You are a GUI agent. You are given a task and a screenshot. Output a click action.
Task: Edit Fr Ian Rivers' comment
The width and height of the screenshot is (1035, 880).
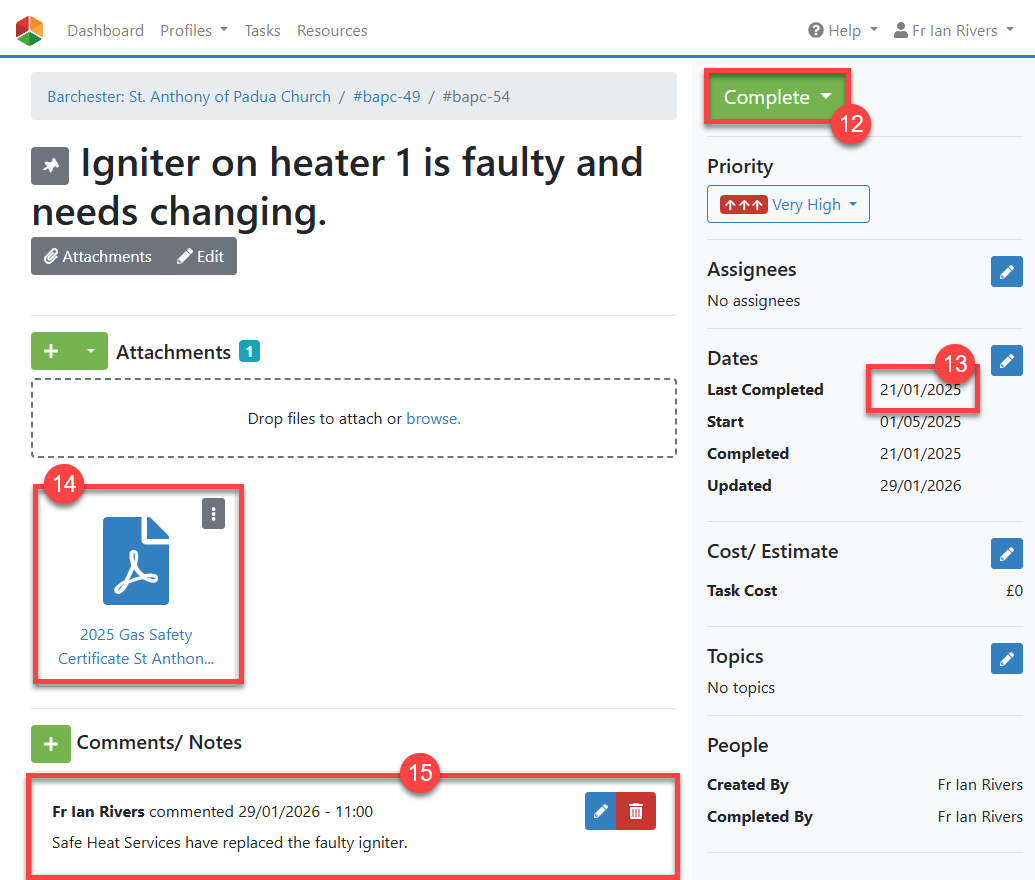[601, 811]
